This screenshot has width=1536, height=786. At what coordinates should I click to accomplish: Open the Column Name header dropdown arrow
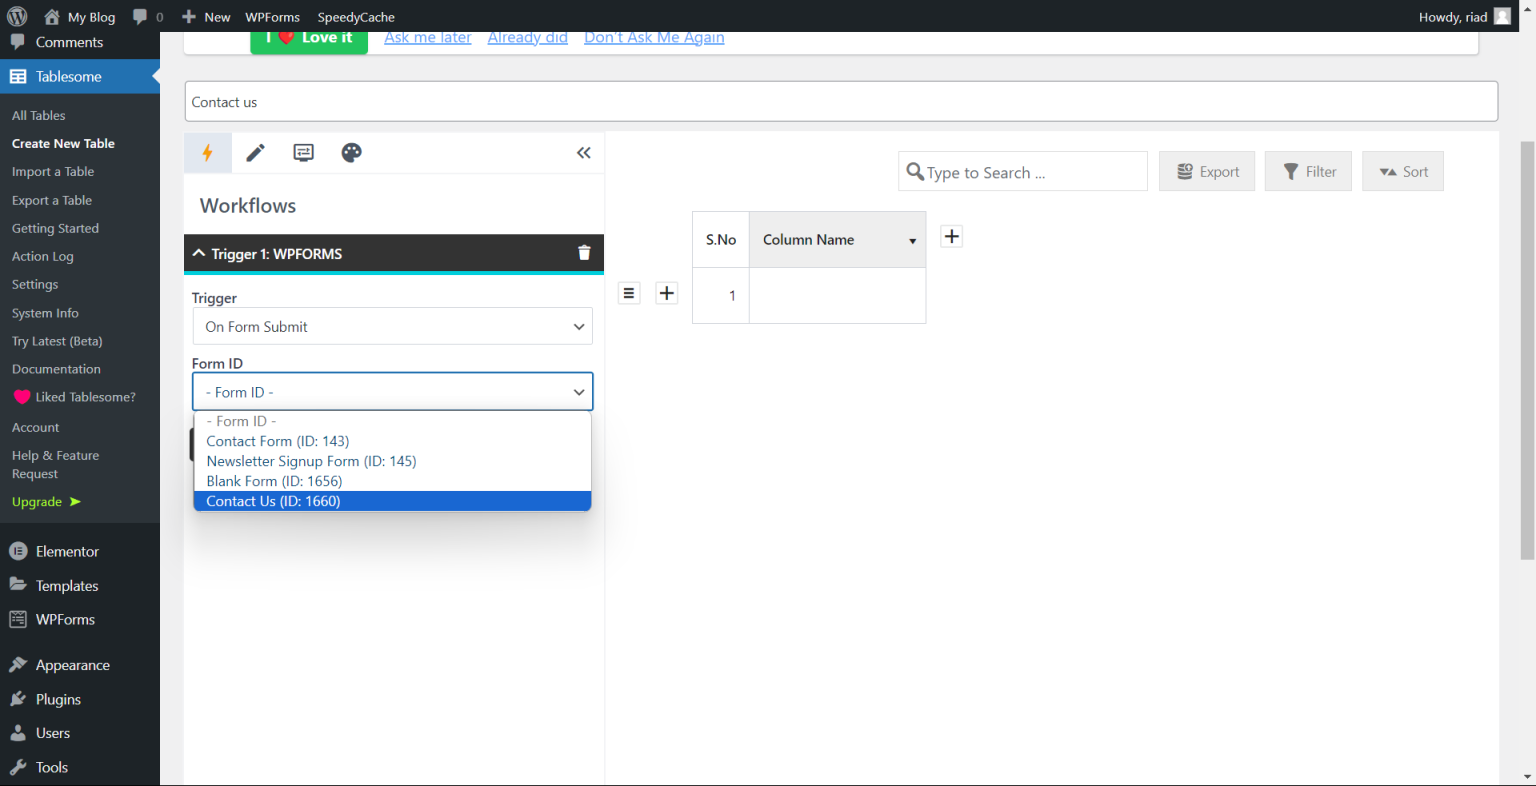pyautogui.click(x=912, y=240)
